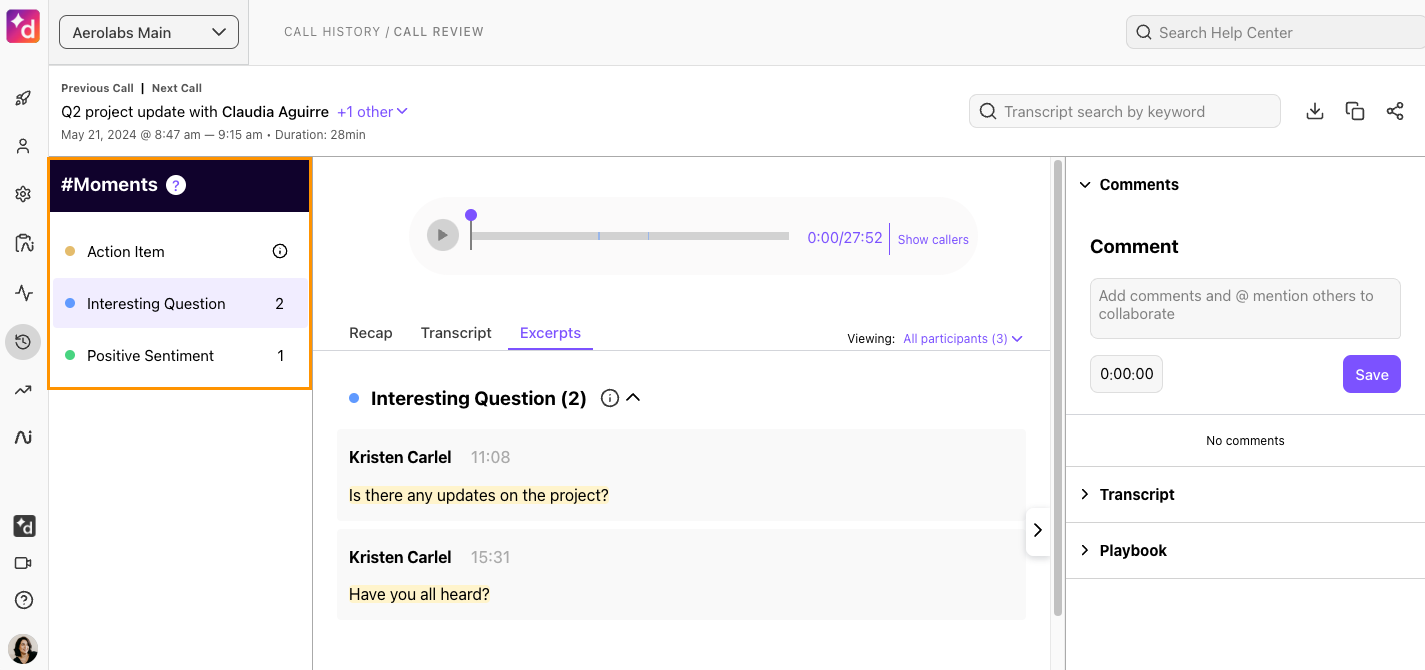Click the 15:31 excerpt timestamp

tap(490, 557)
